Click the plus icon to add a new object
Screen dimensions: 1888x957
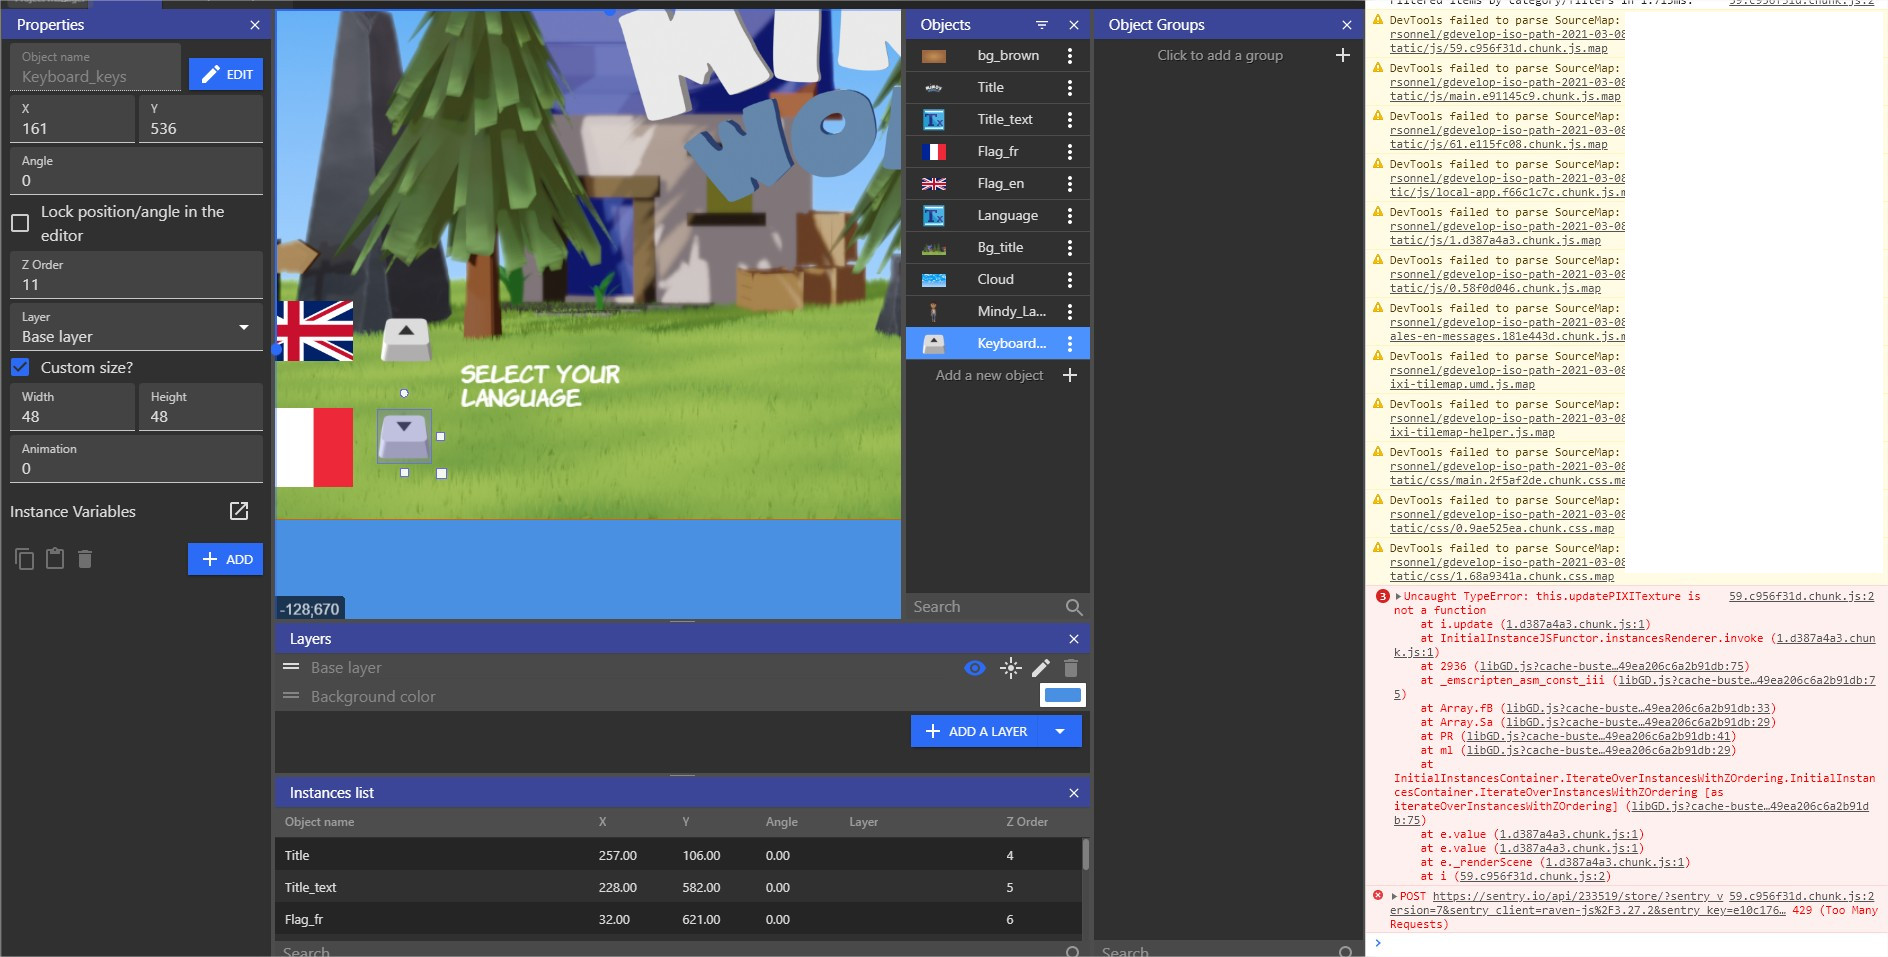click(1070, 375)
